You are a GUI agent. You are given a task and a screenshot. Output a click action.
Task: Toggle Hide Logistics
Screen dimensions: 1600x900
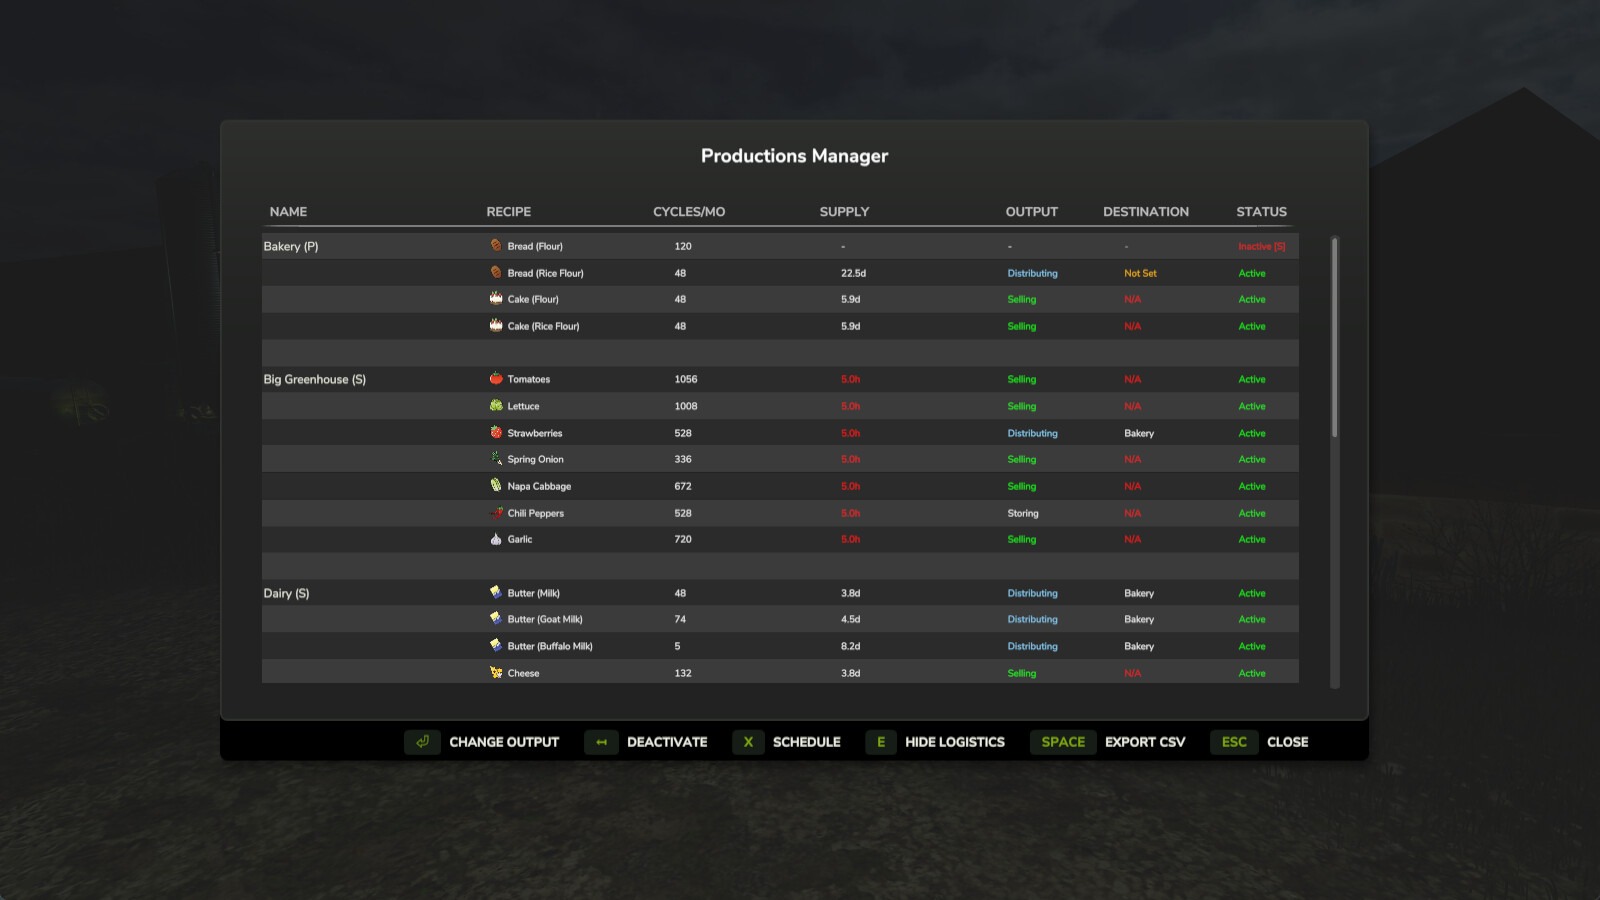pos(935,742)
